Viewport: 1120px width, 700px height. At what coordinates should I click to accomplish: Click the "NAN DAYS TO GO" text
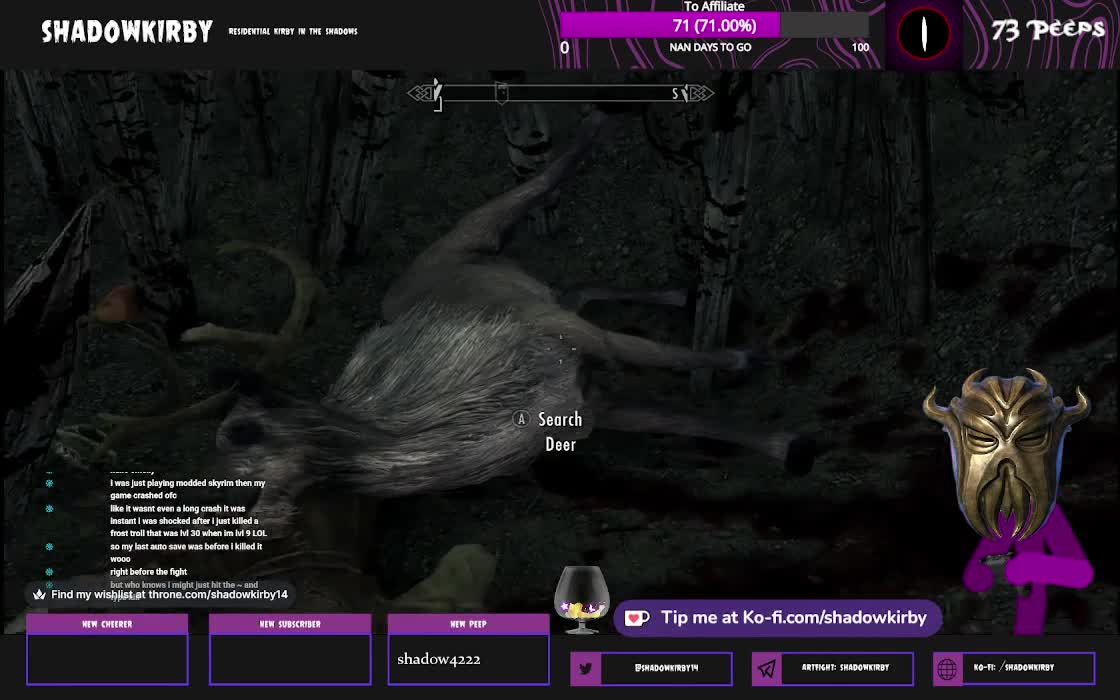(x=710, y=47)
